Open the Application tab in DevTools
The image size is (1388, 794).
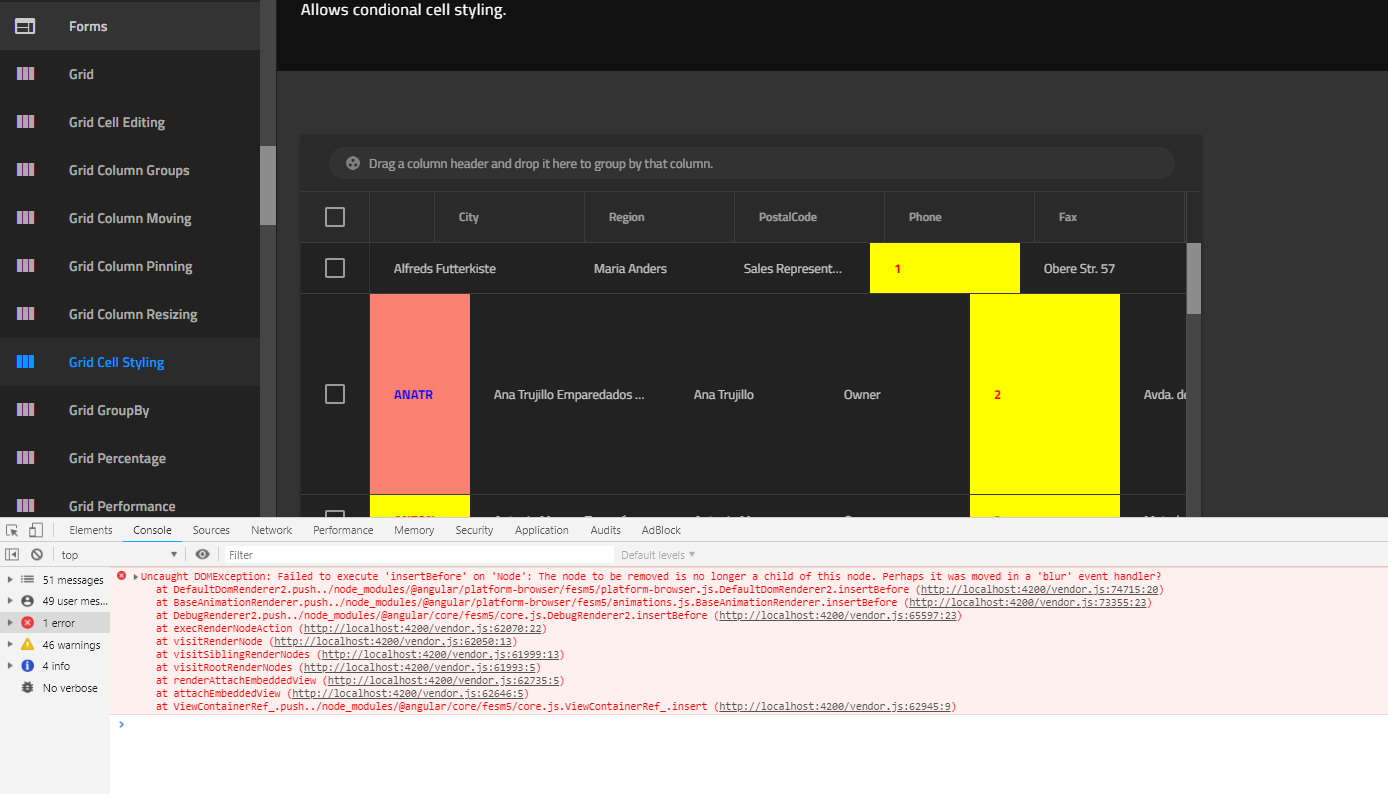point(541,529)
